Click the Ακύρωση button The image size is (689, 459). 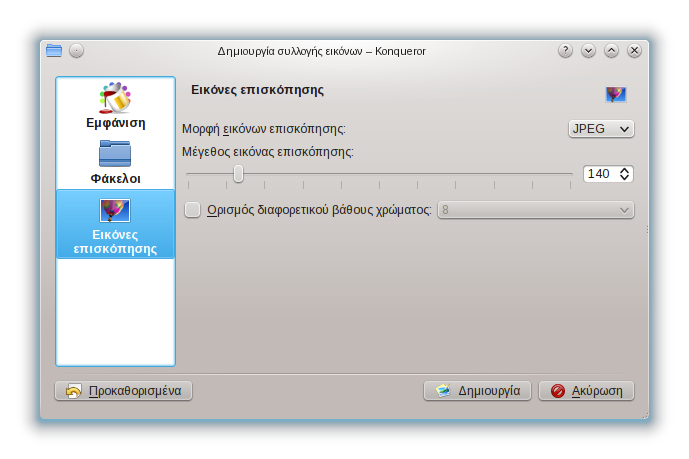[586, 391]
